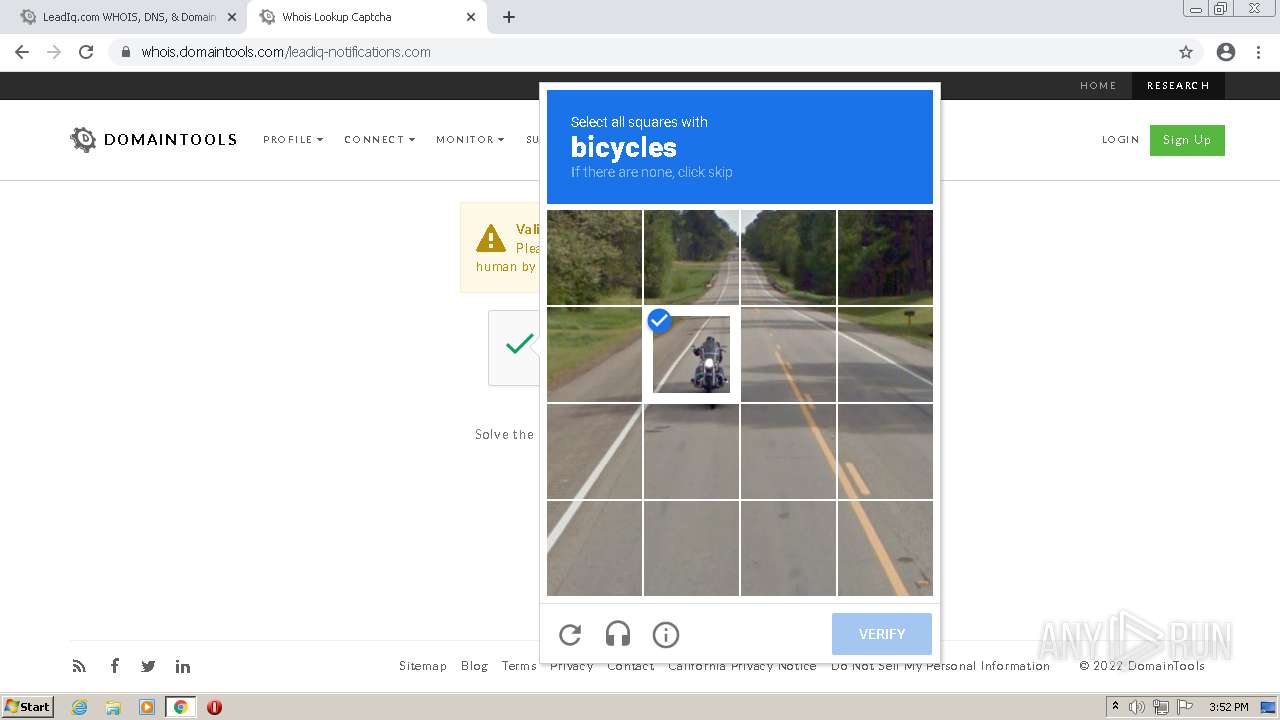Image resolution: width=1280 pixels, height=720 pixels.
Task: Open the LinkedIn icon in footer
Action: (x=183, y=666)
